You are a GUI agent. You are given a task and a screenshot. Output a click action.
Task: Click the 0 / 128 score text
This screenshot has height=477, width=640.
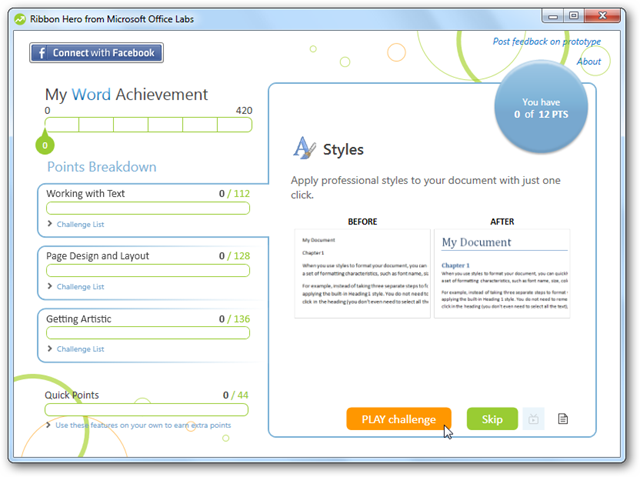coord(234,256)
